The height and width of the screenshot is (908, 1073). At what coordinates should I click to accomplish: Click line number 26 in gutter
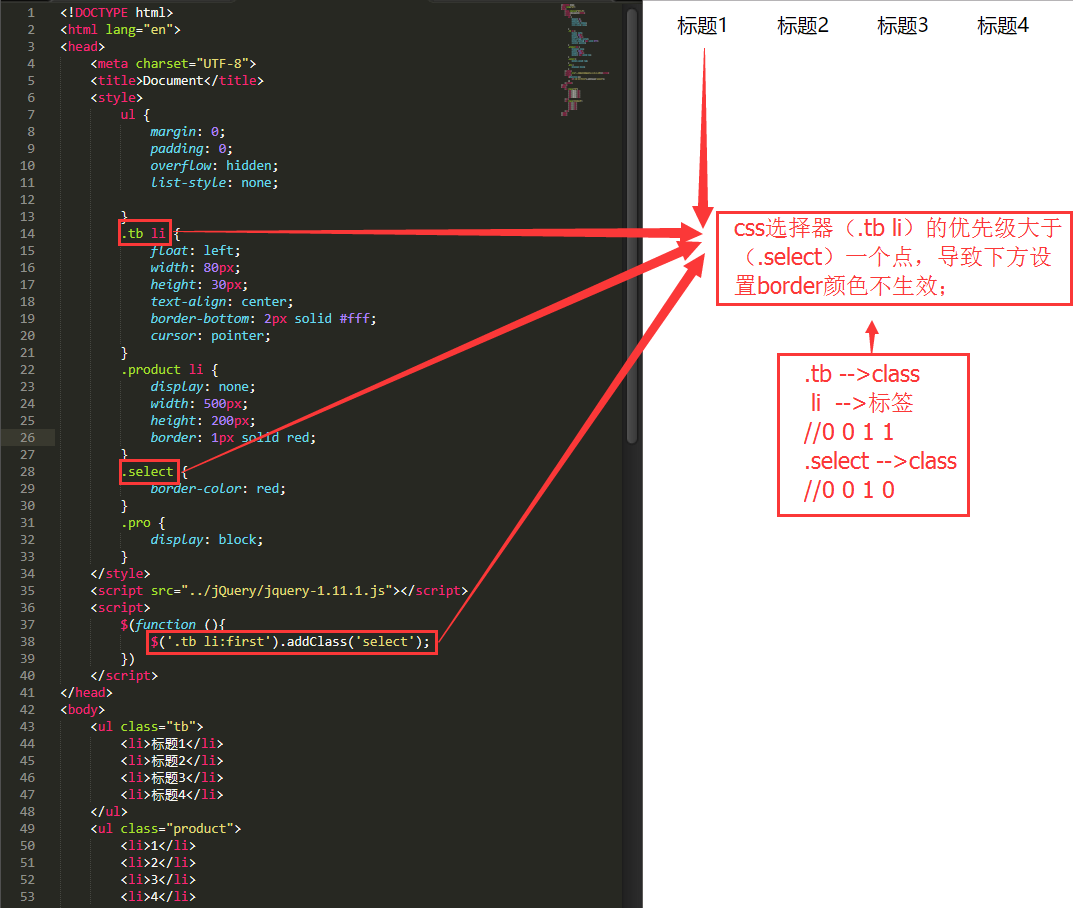click(27, 437)
